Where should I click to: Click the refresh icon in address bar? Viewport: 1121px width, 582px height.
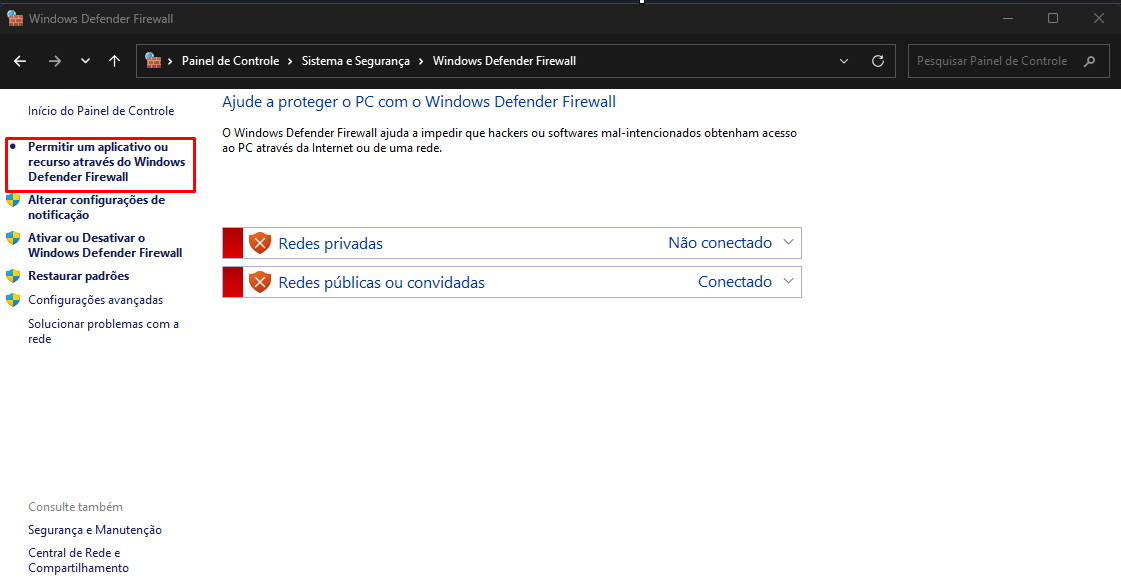pyautogui.click(x=878, y=61)
